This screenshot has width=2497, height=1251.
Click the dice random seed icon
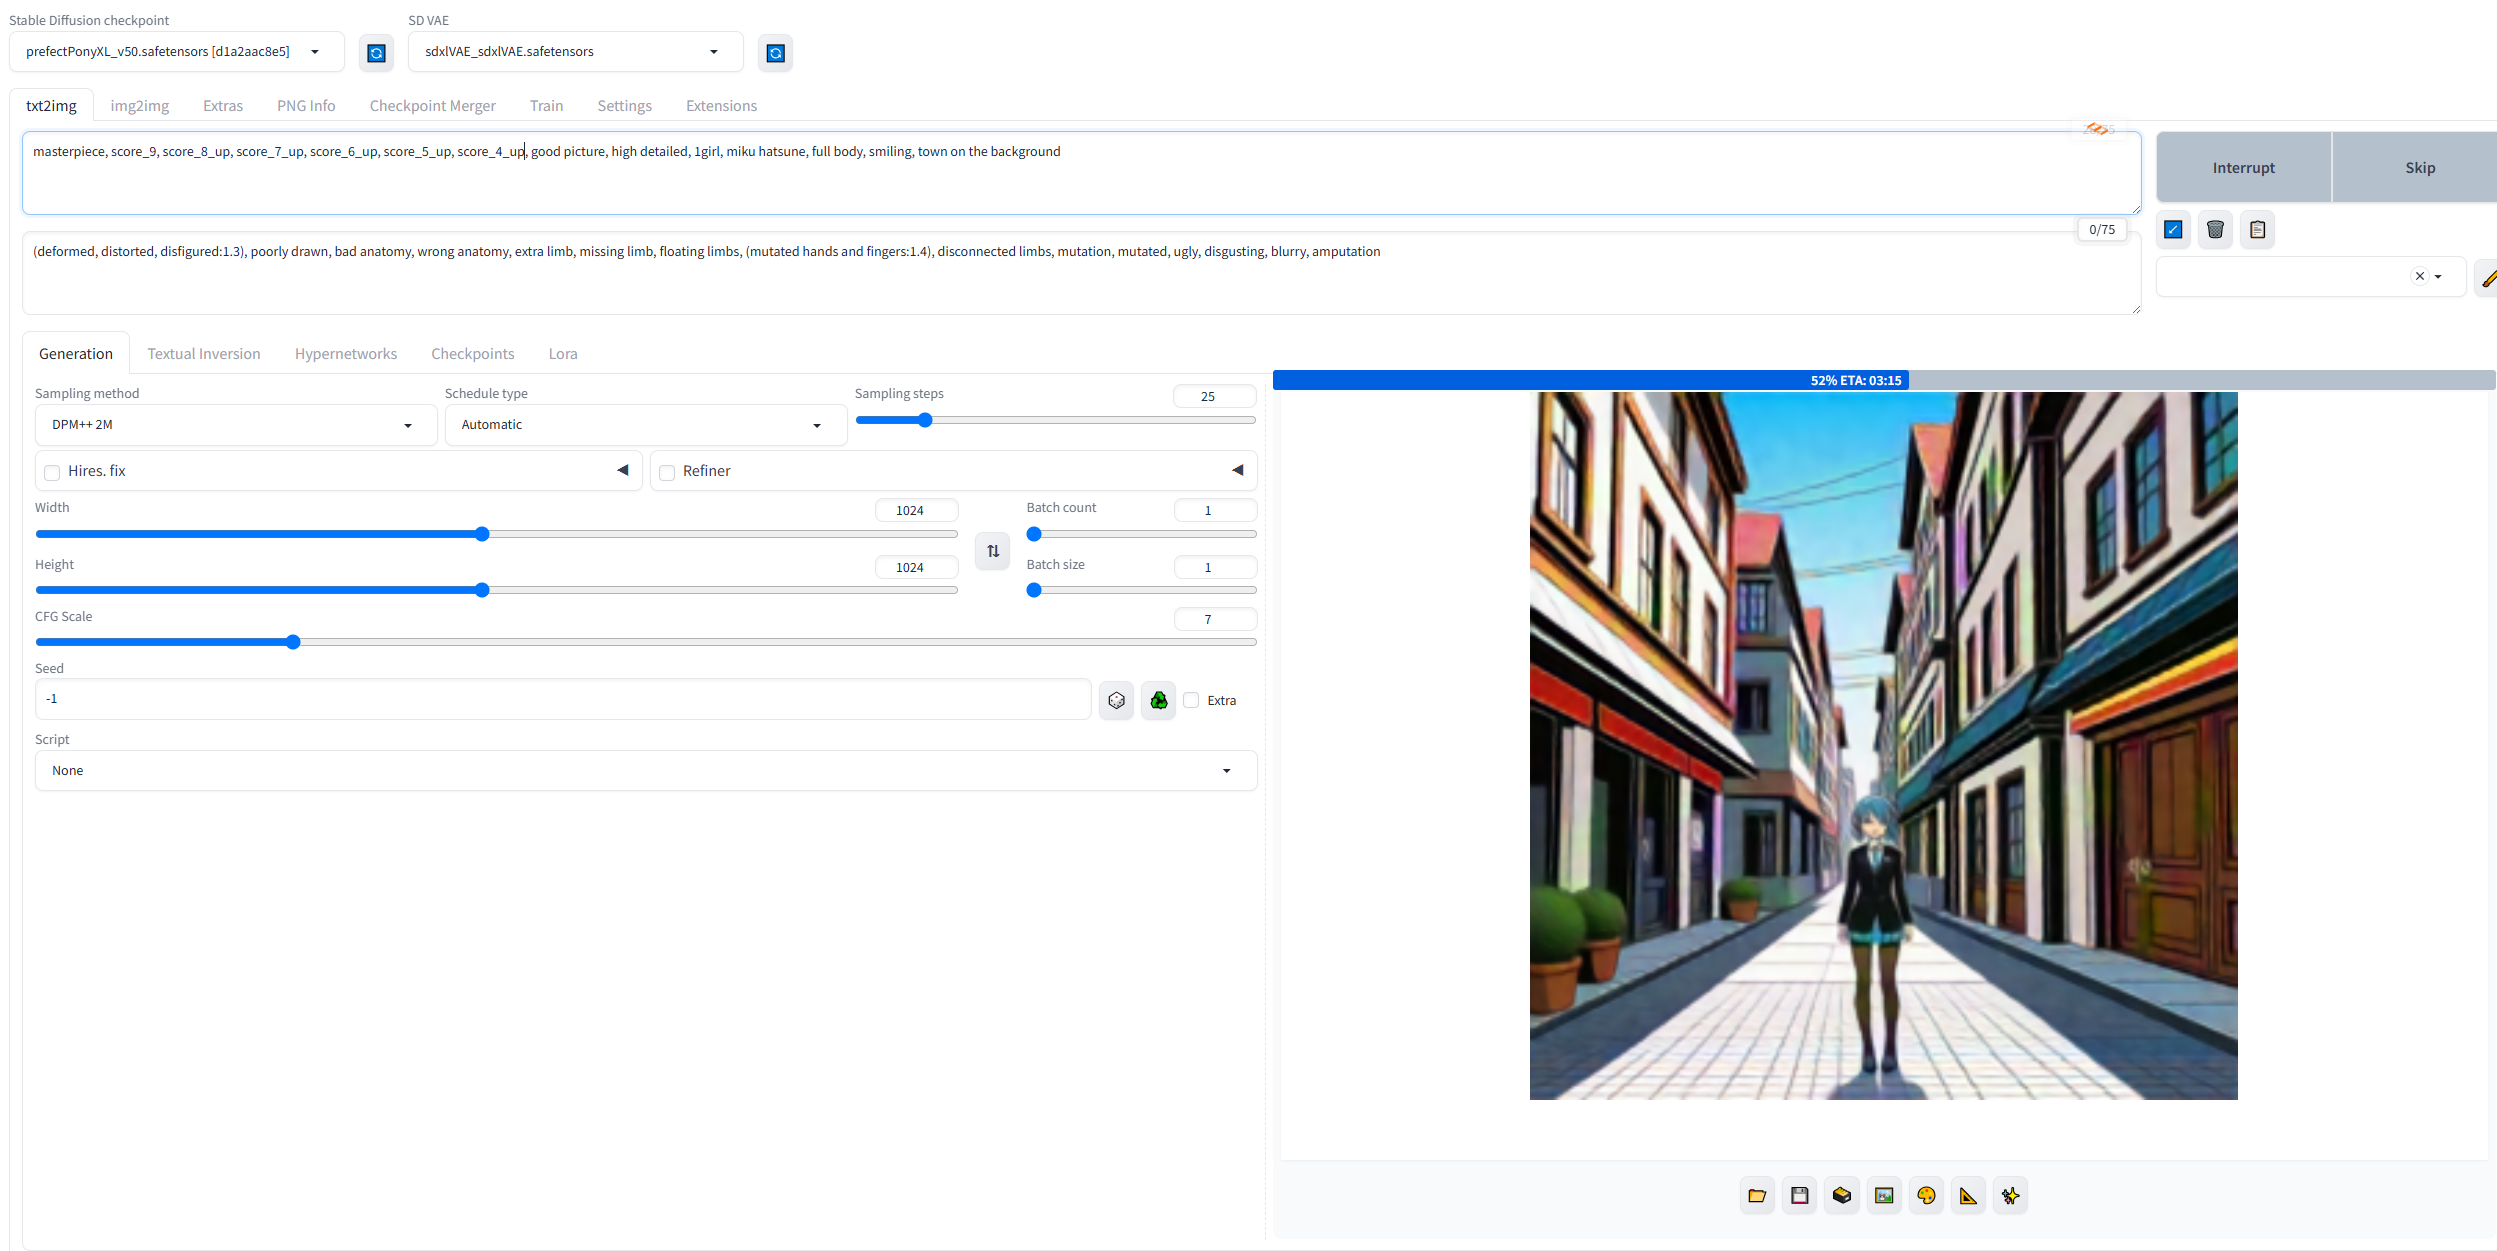point(1116,700)
